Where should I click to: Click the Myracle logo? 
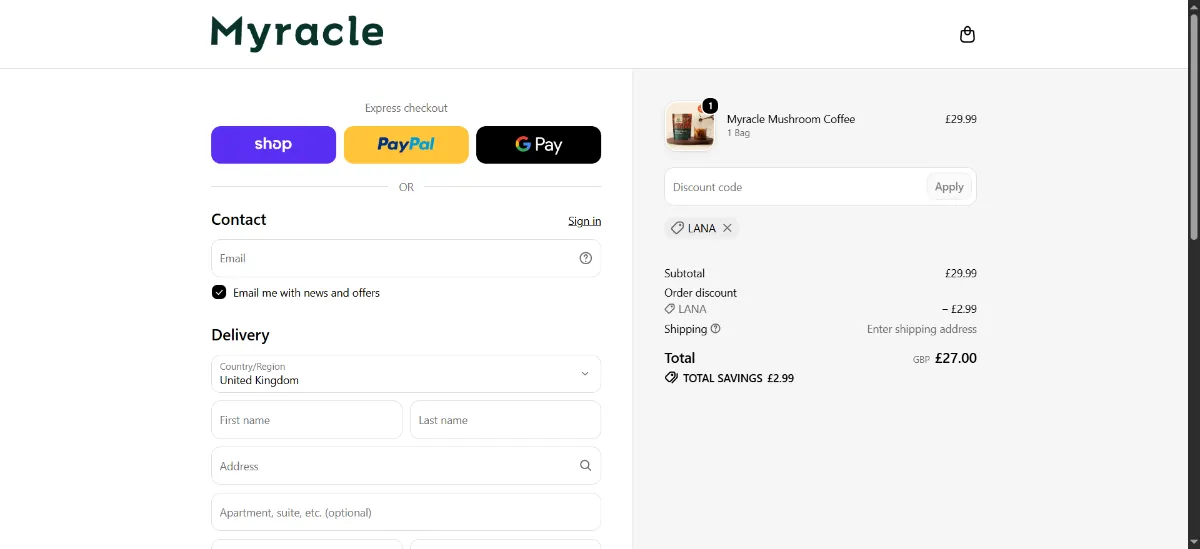click(x=297, y=33)
